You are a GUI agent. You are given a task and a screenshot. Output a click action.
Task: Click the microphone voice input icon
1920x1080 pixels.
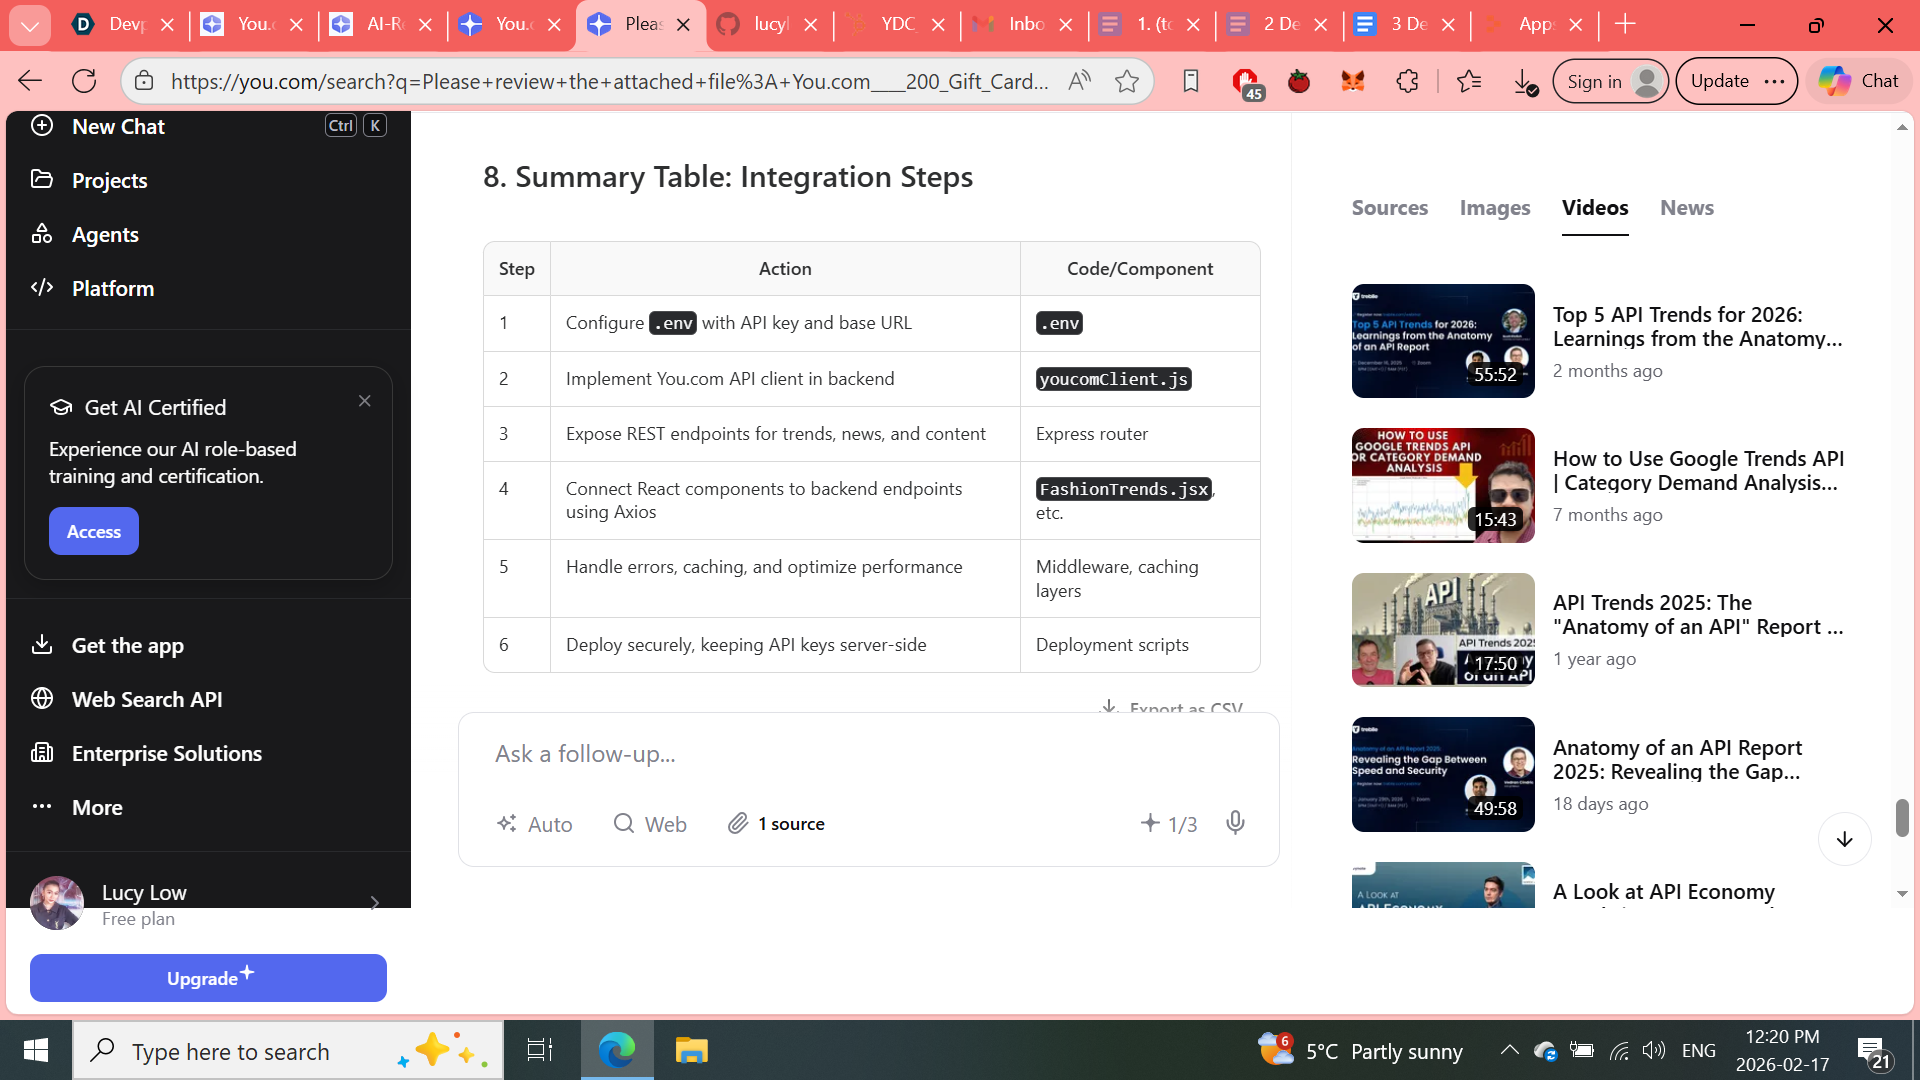pyautogui.click(x=1235, y=823)
